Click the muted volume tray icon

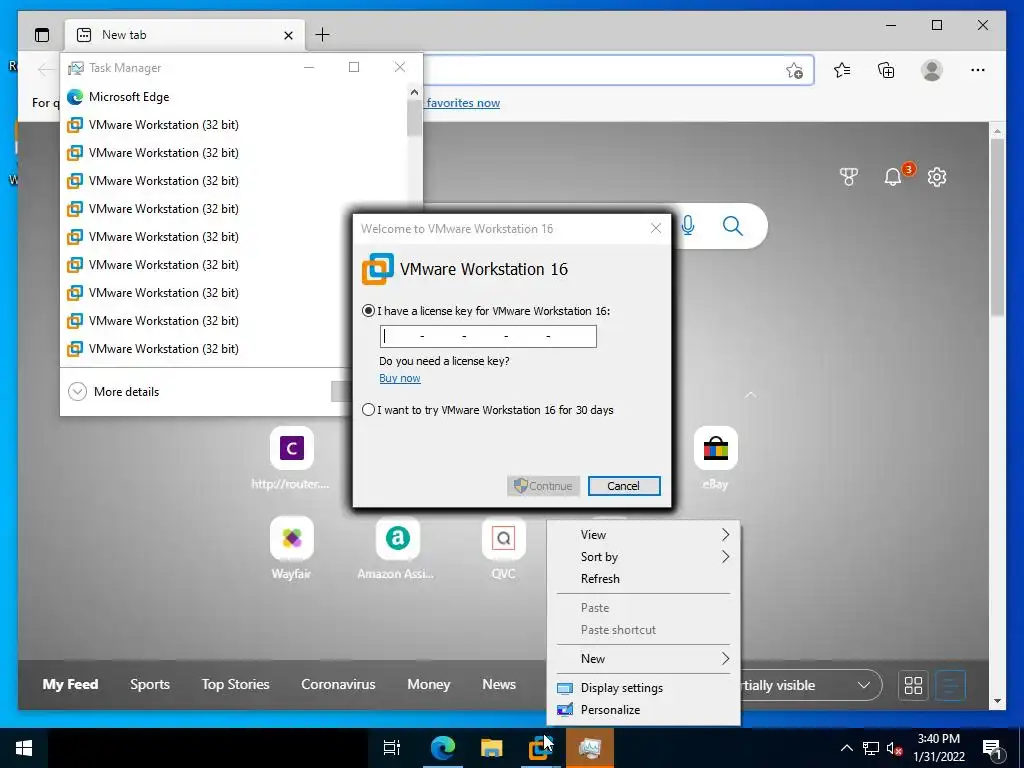(x=894, y=748)
